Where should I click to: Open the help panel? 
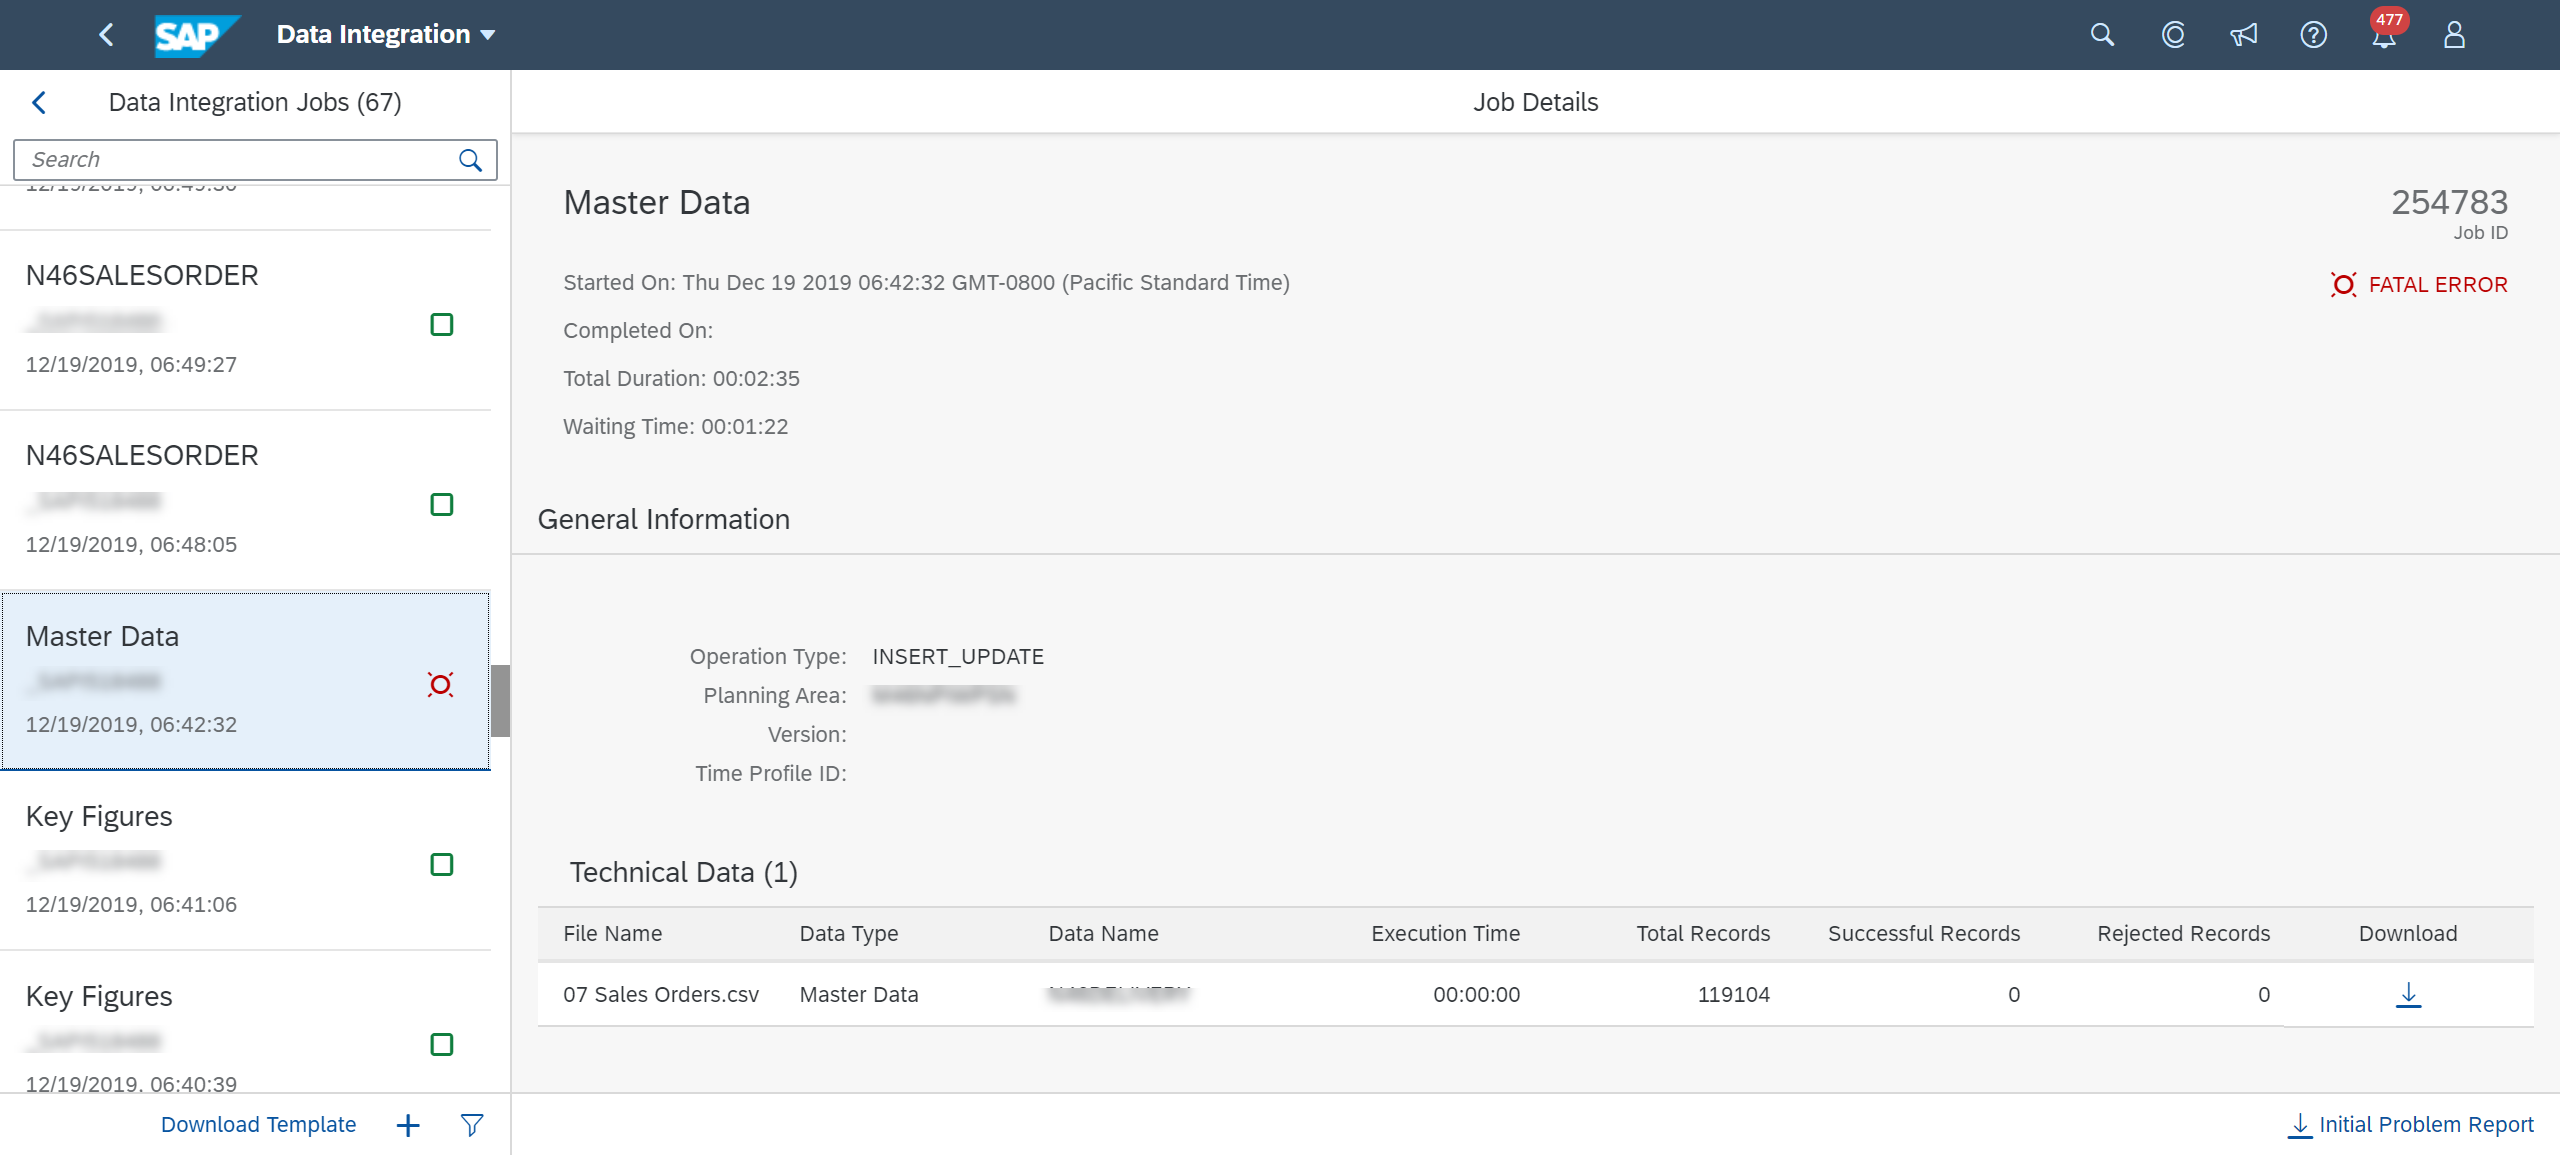coord(2313,34)
